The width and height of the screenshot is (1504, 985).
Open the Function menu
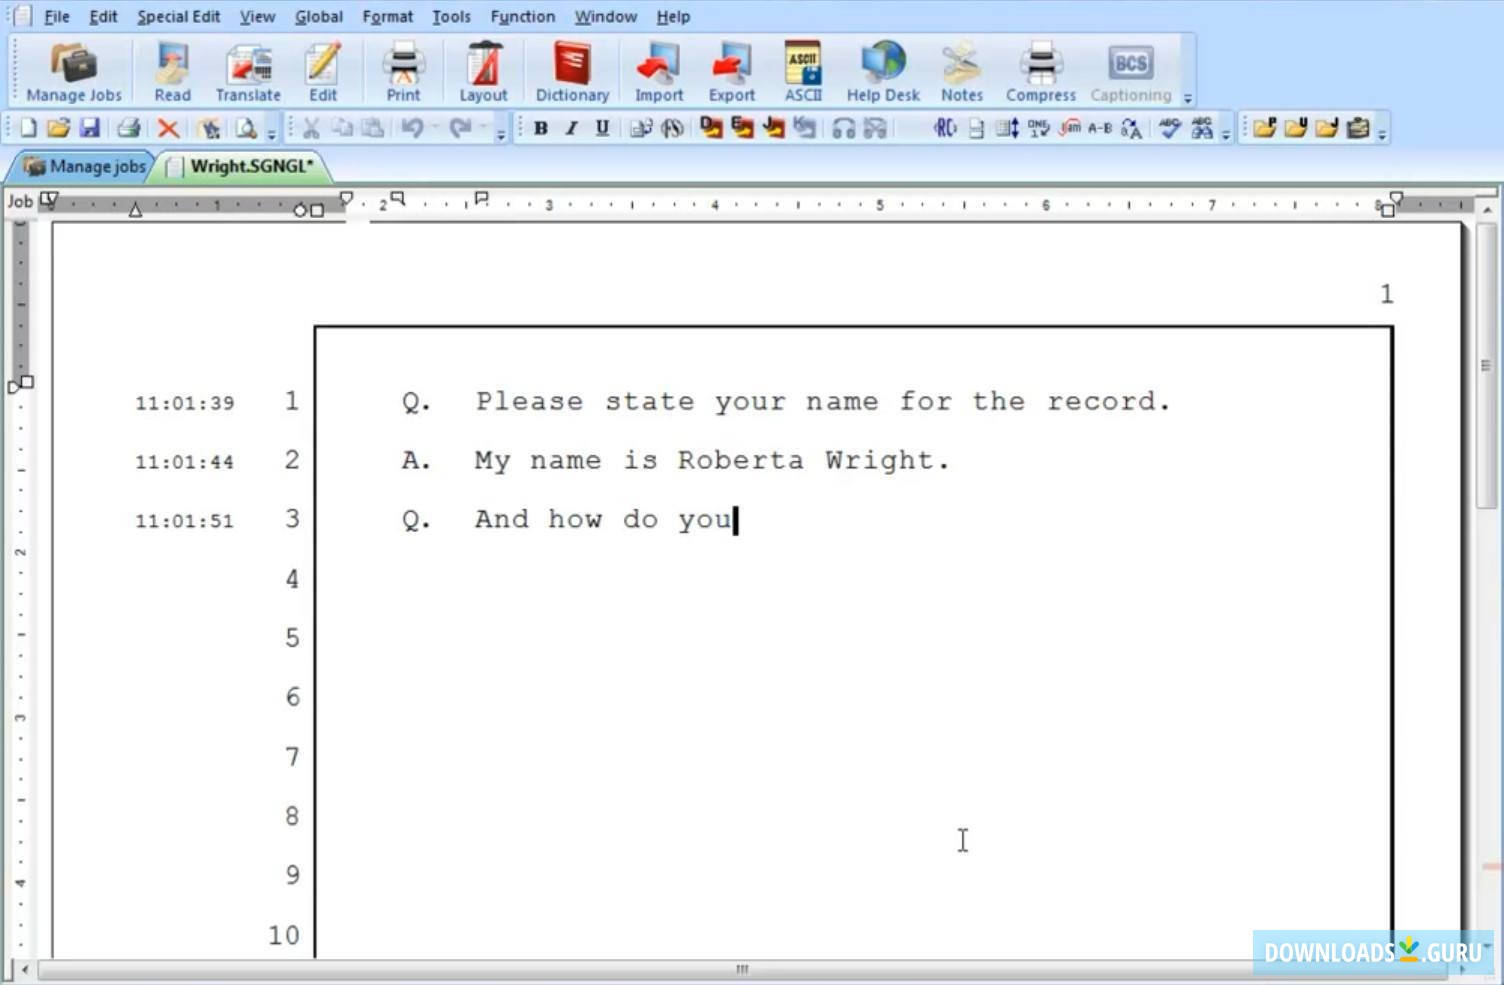[x=522, y=16]
